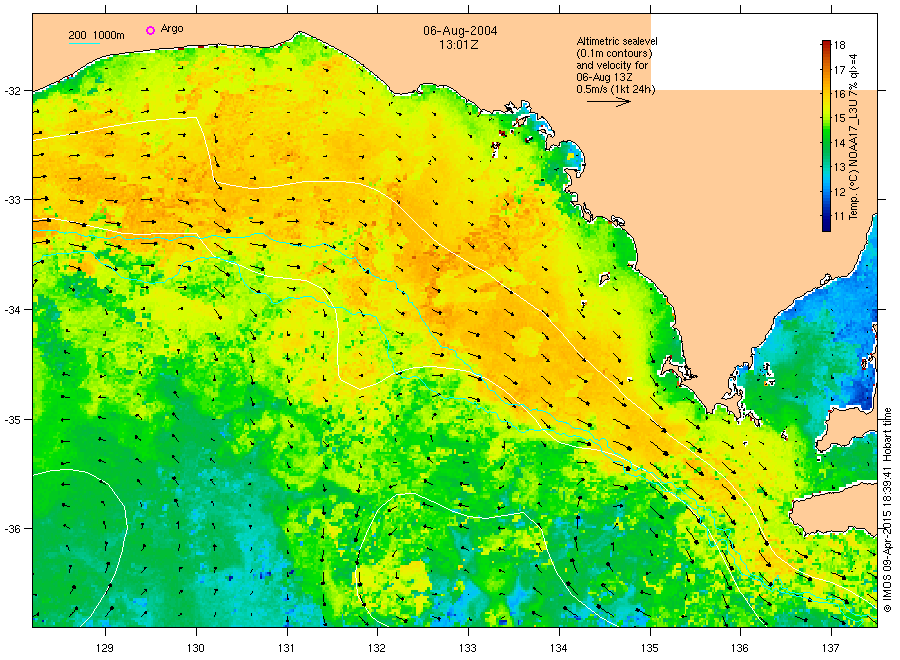This screenshot has width=900, height=660.
Task: Click the longitude label '134'
Action: pos(558,648)
